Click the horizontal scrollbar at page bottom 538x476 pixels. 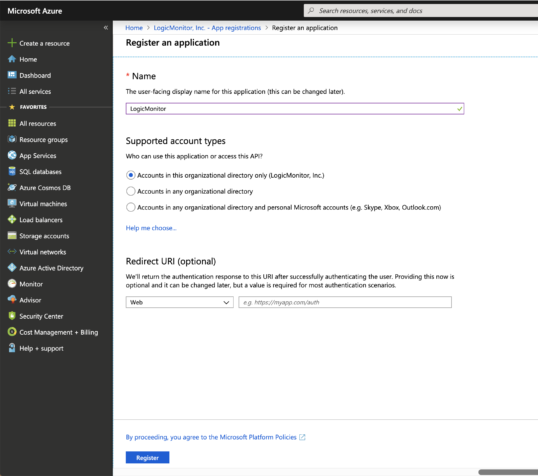[508, 472]
